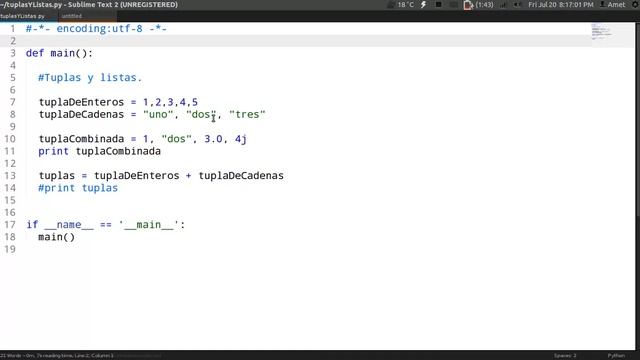Open the network signal indicator

click(x=502, y=4)
